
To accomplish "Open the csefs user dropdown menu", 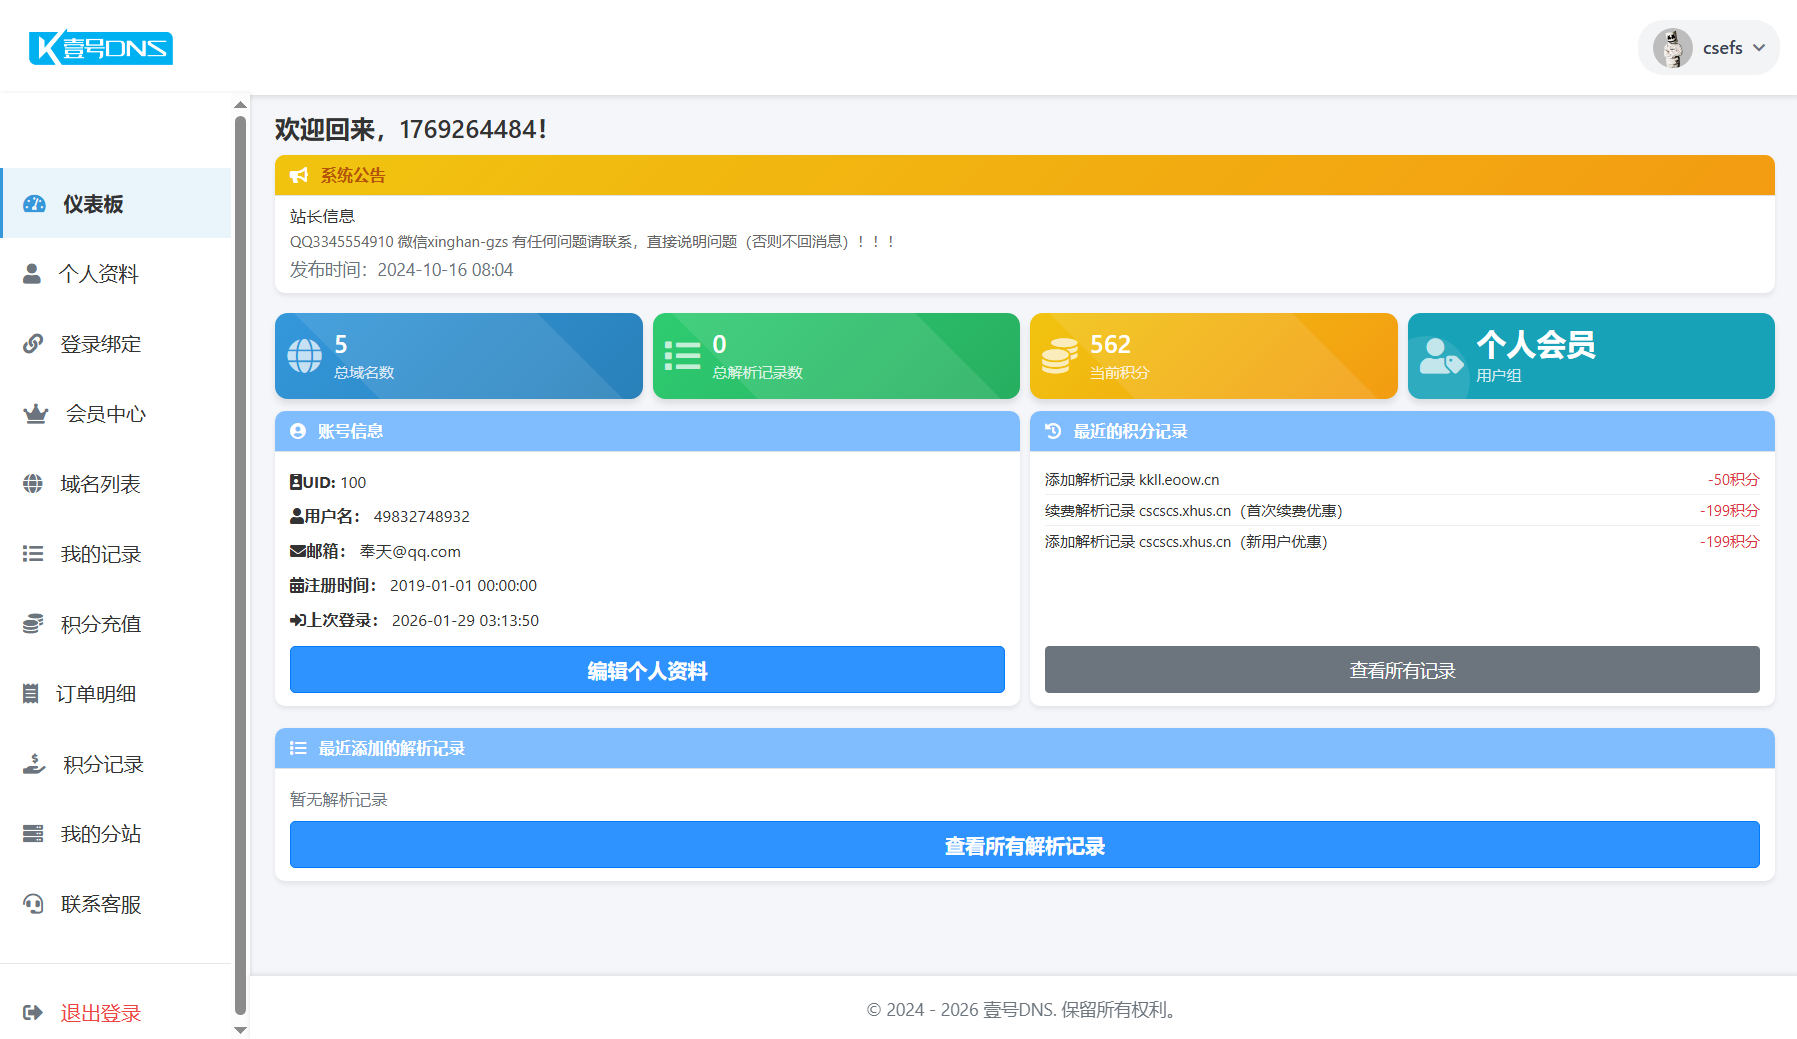I will click(1708, 48).
